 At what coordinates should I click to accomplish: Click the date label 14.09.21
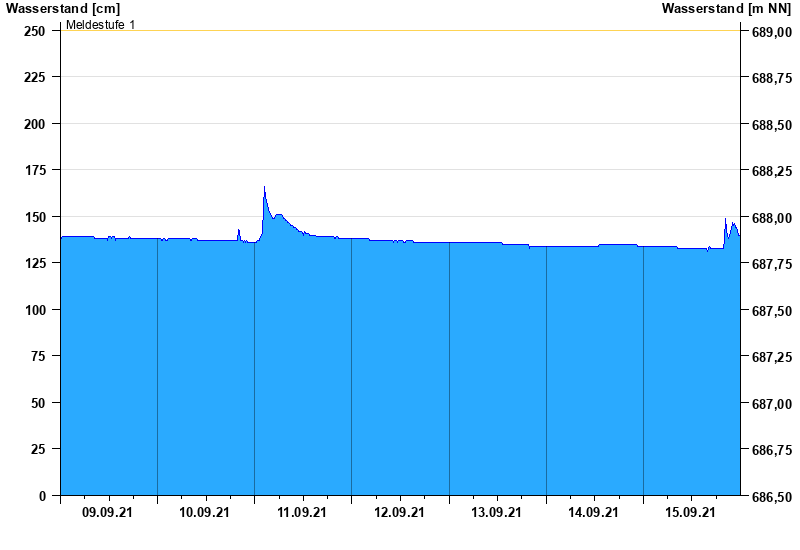pyautogui.click(x=593, y=512)
